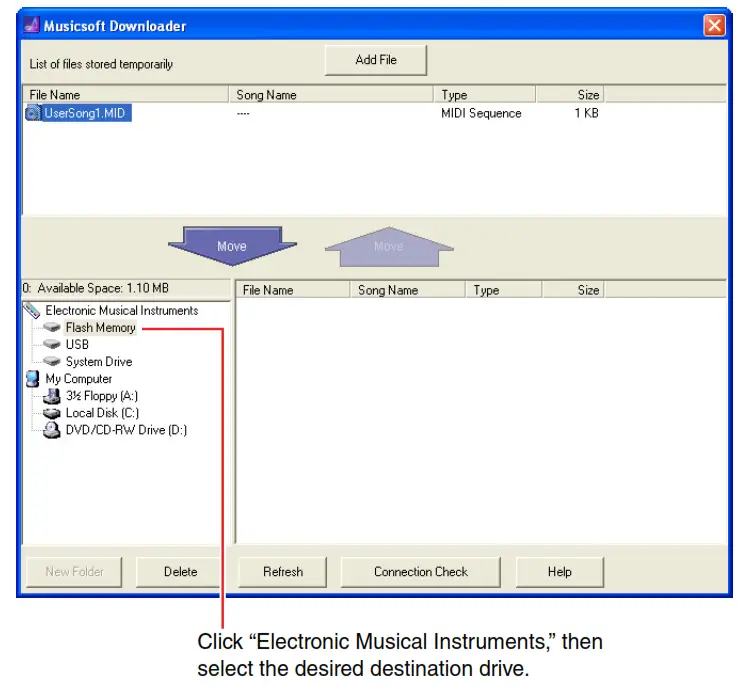
Task: Select DVD/CD-RW Drive (D:) label
Action: coord(126,430)
